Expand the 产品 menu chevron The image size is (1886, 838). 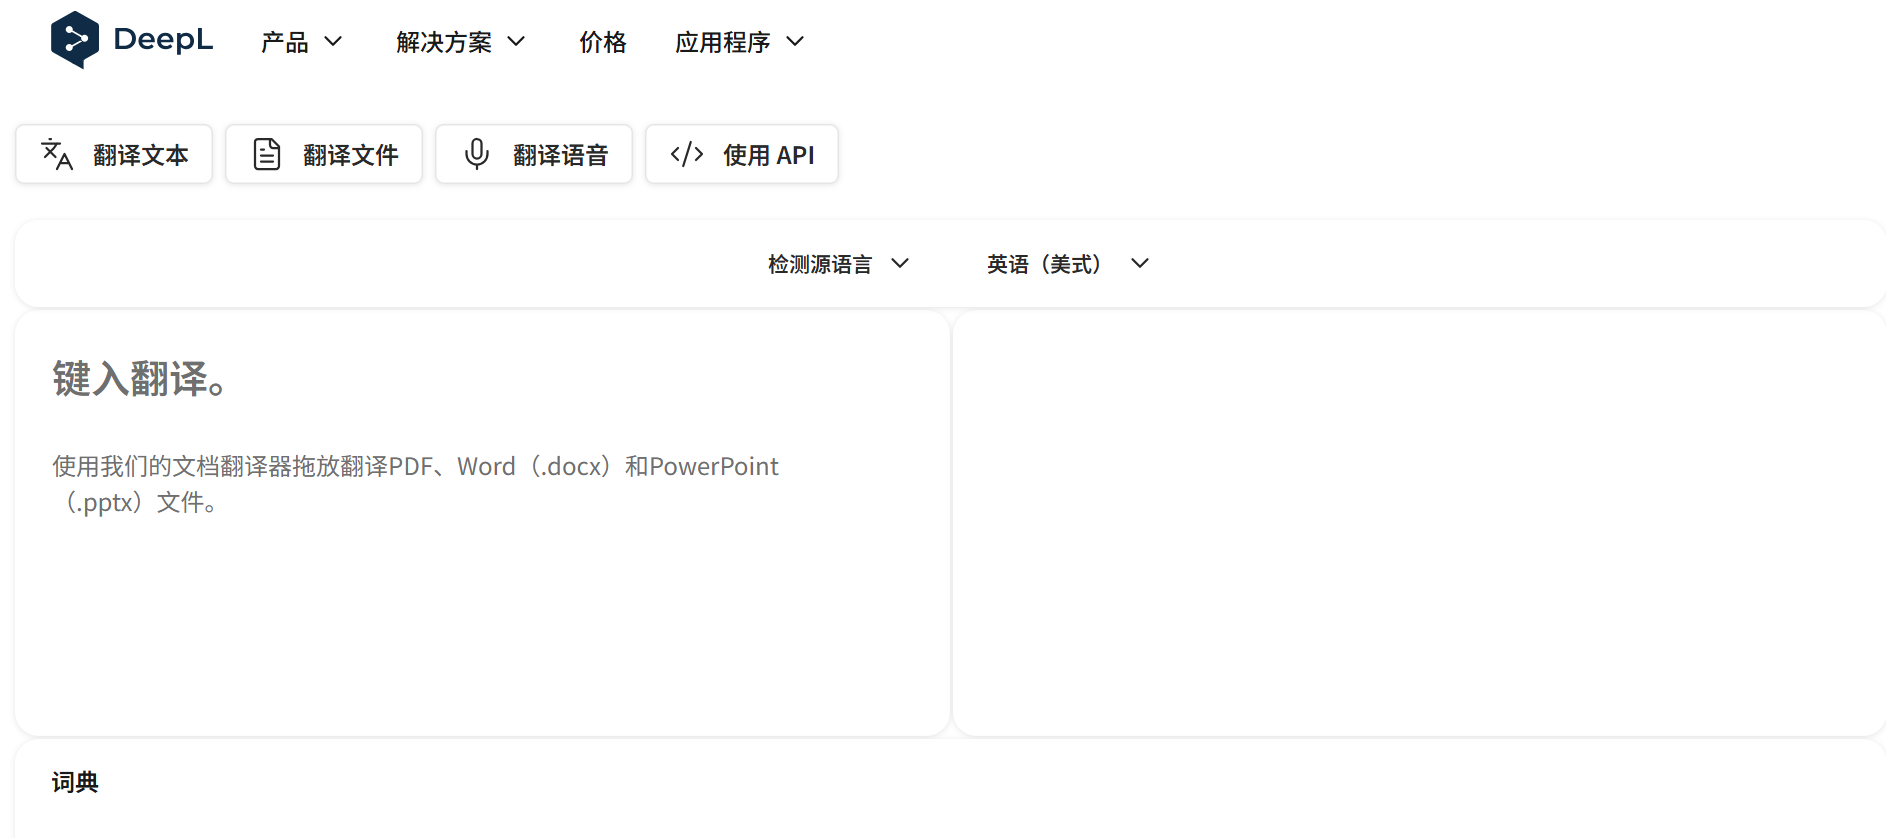click(333, 41)
